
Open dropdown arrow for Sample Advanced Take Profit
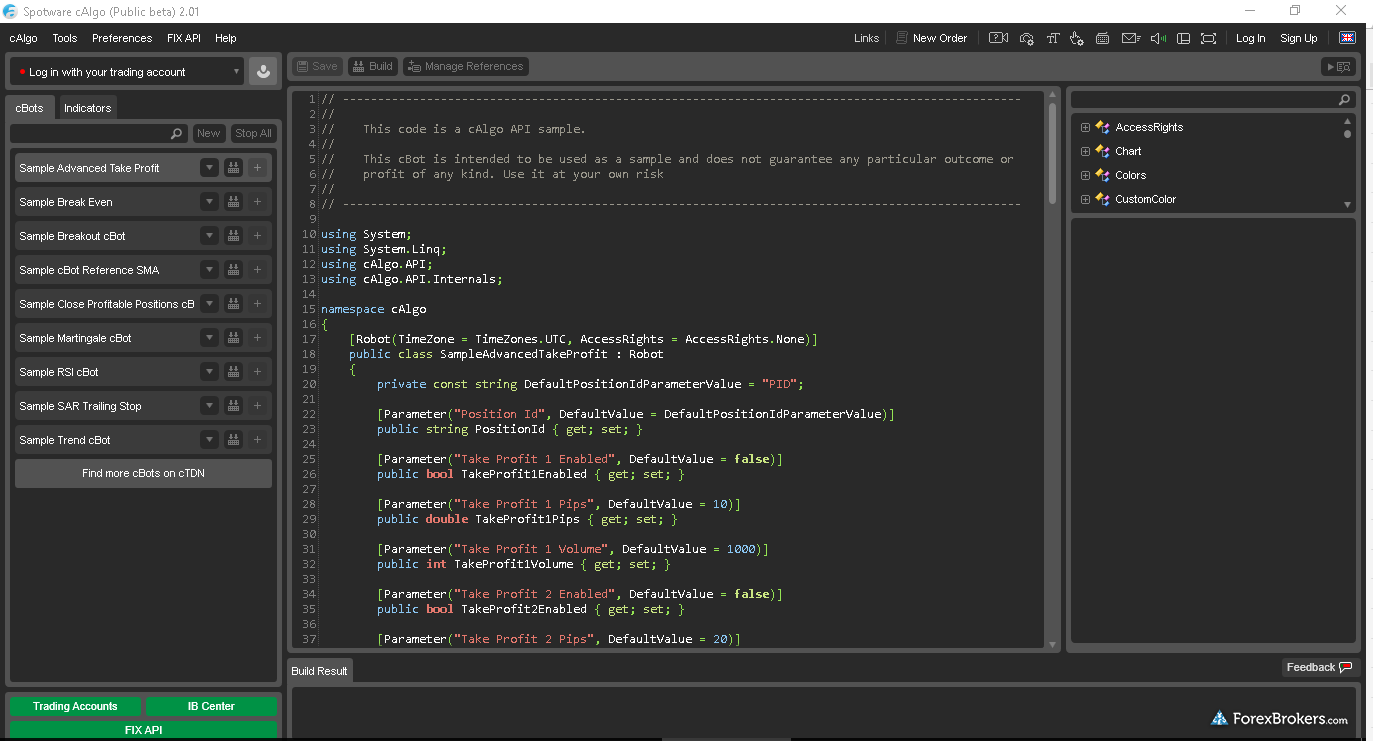pyautogui.click(x=209, y=168)
